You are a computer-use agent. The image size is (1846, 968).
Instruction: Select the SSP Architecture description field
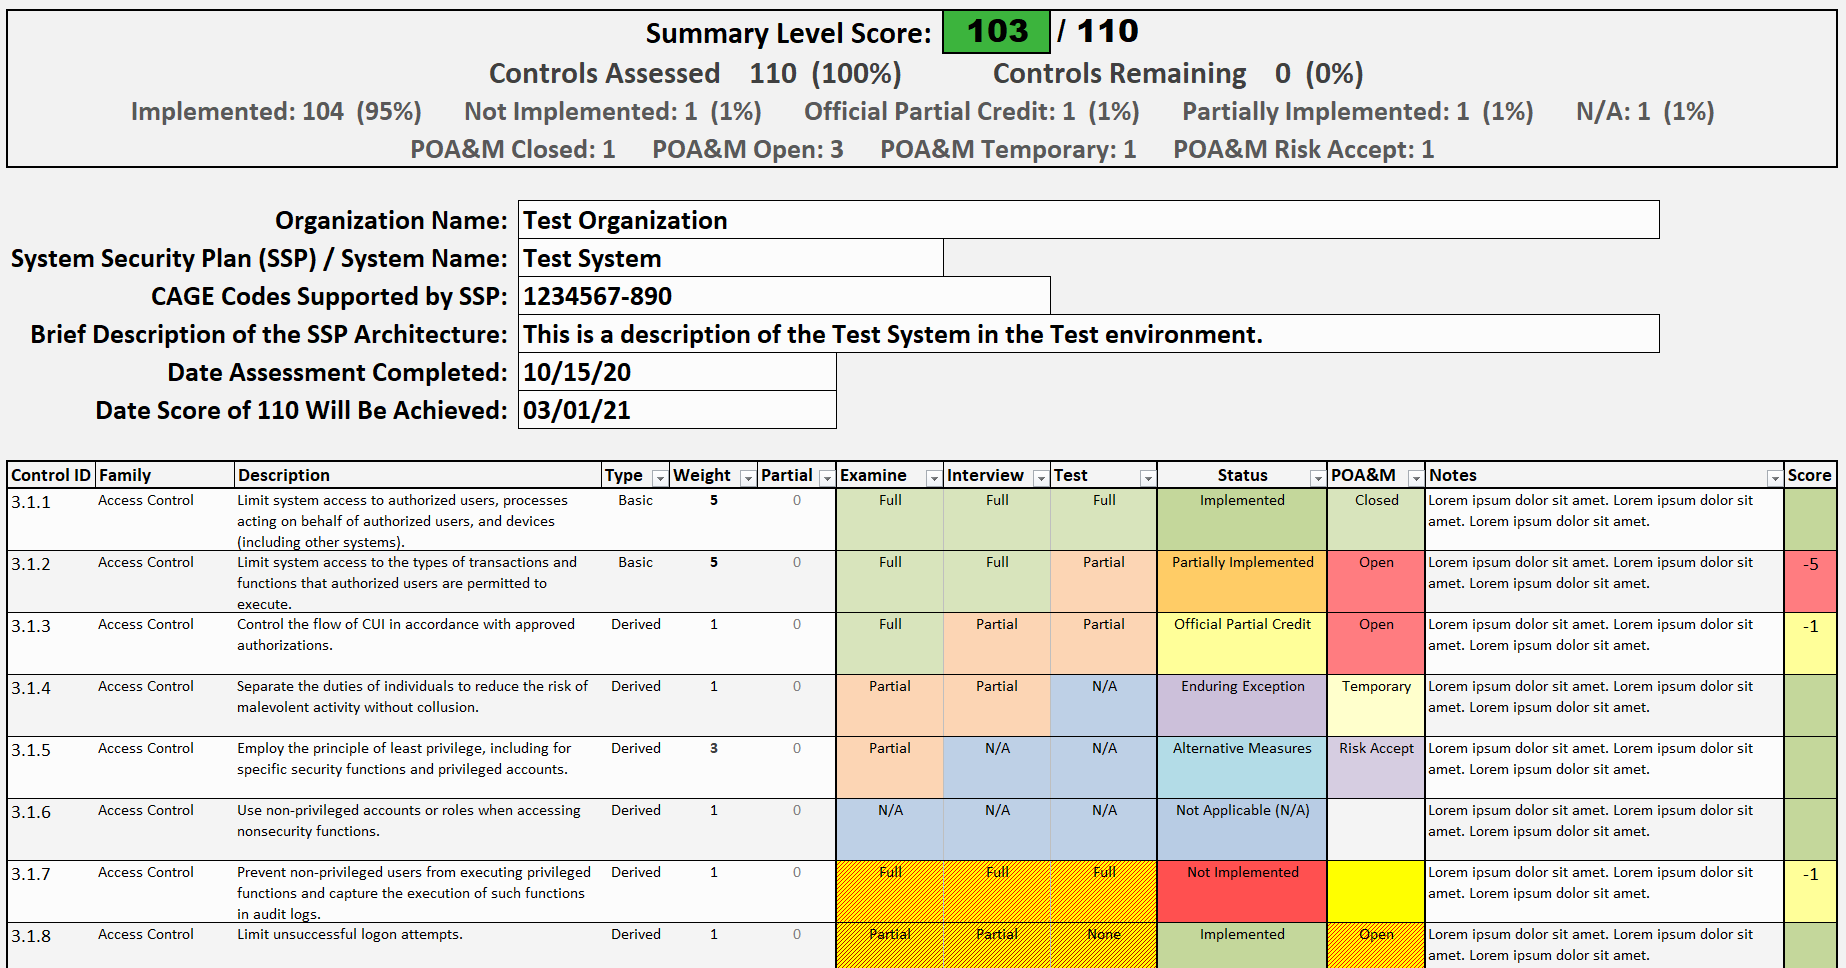[x=1088, y=334]
